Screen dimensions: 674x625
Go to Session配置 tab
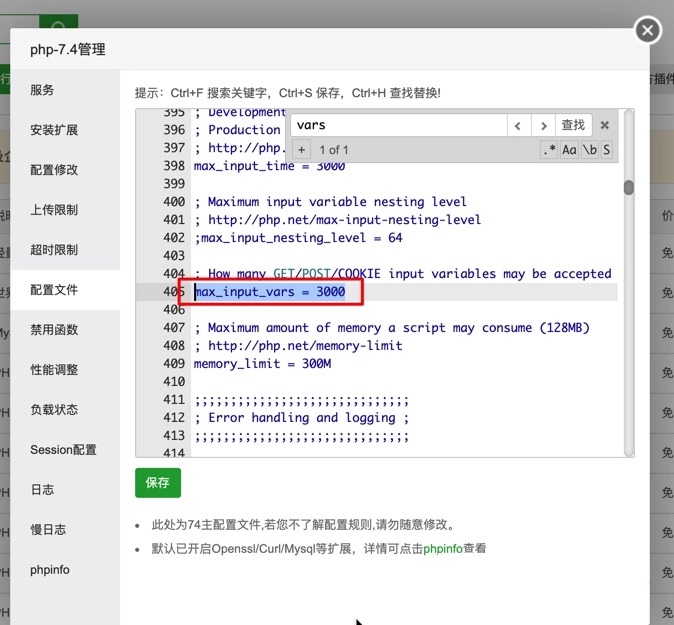coord(63,450)
